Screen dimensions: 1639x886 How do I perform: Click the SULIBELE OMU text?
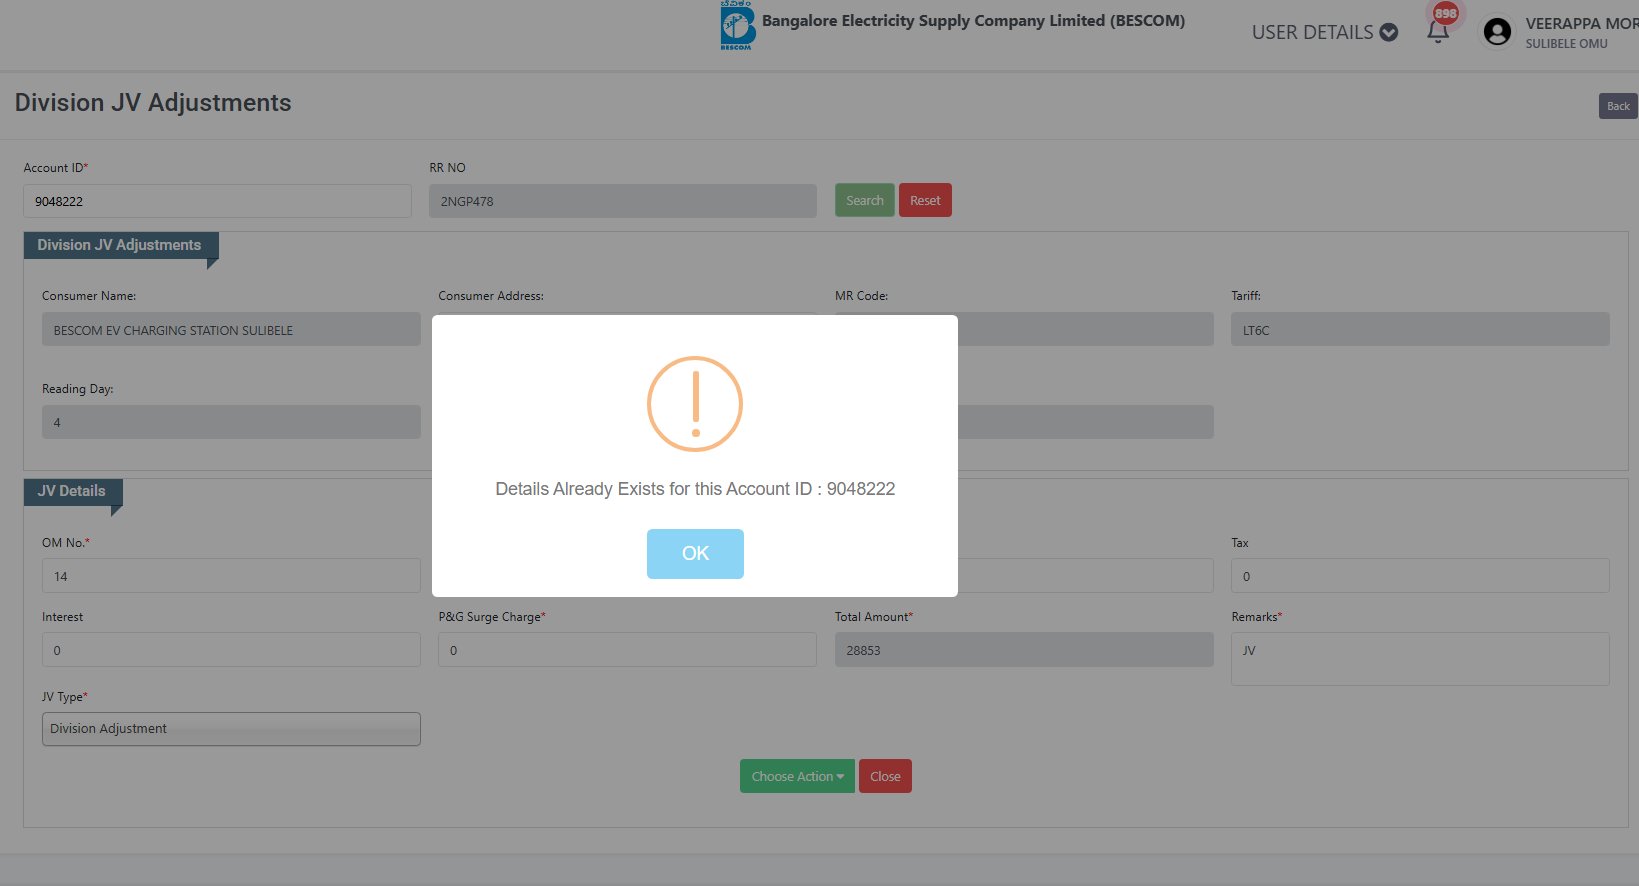1566,44
